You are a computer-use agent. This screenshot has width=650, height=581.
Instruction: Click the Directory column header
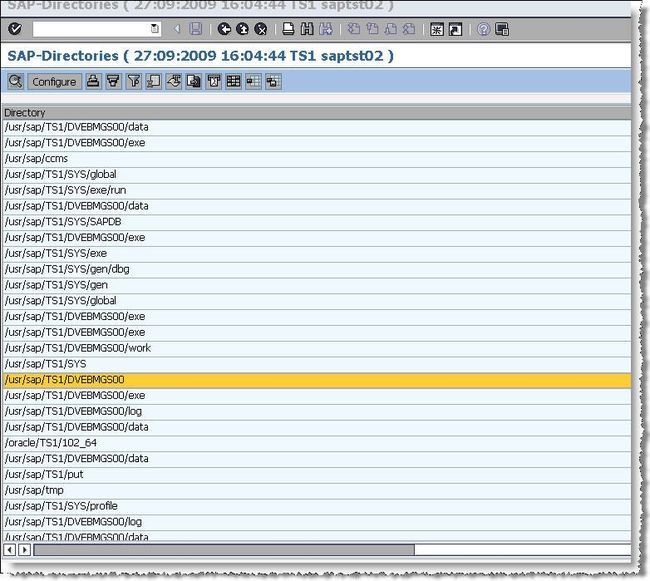click(317, 113)
